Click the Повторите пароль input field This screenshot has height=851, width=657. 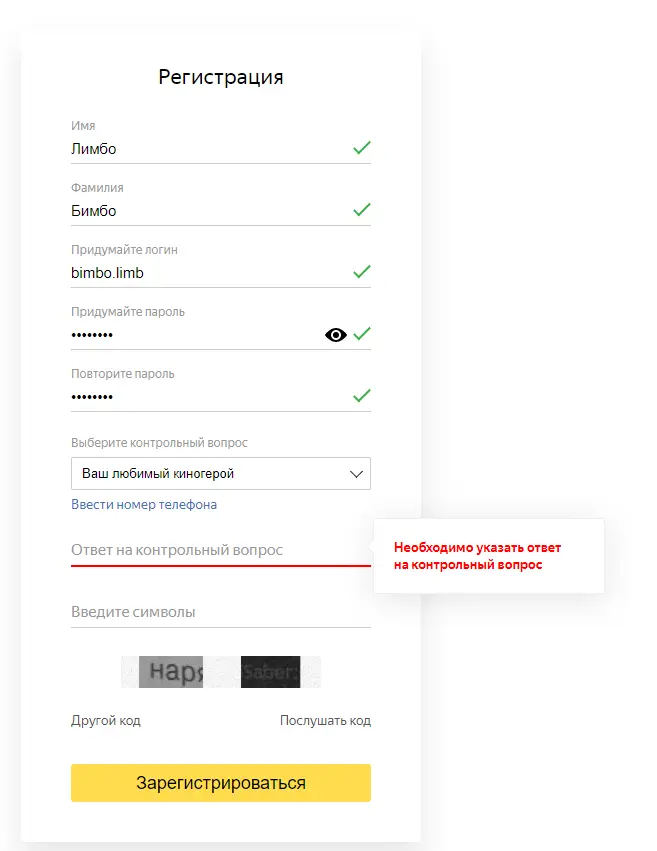(221, 397)
